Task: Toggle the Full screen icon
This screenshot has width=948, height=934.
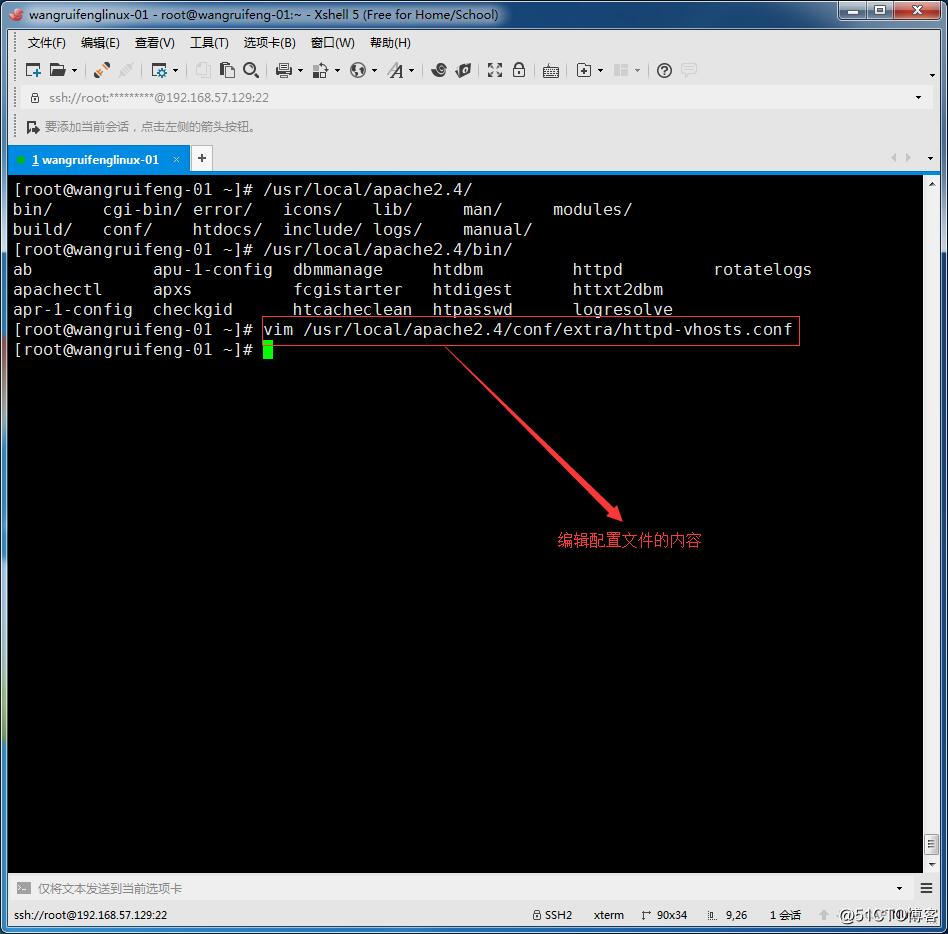Action: 495,70
